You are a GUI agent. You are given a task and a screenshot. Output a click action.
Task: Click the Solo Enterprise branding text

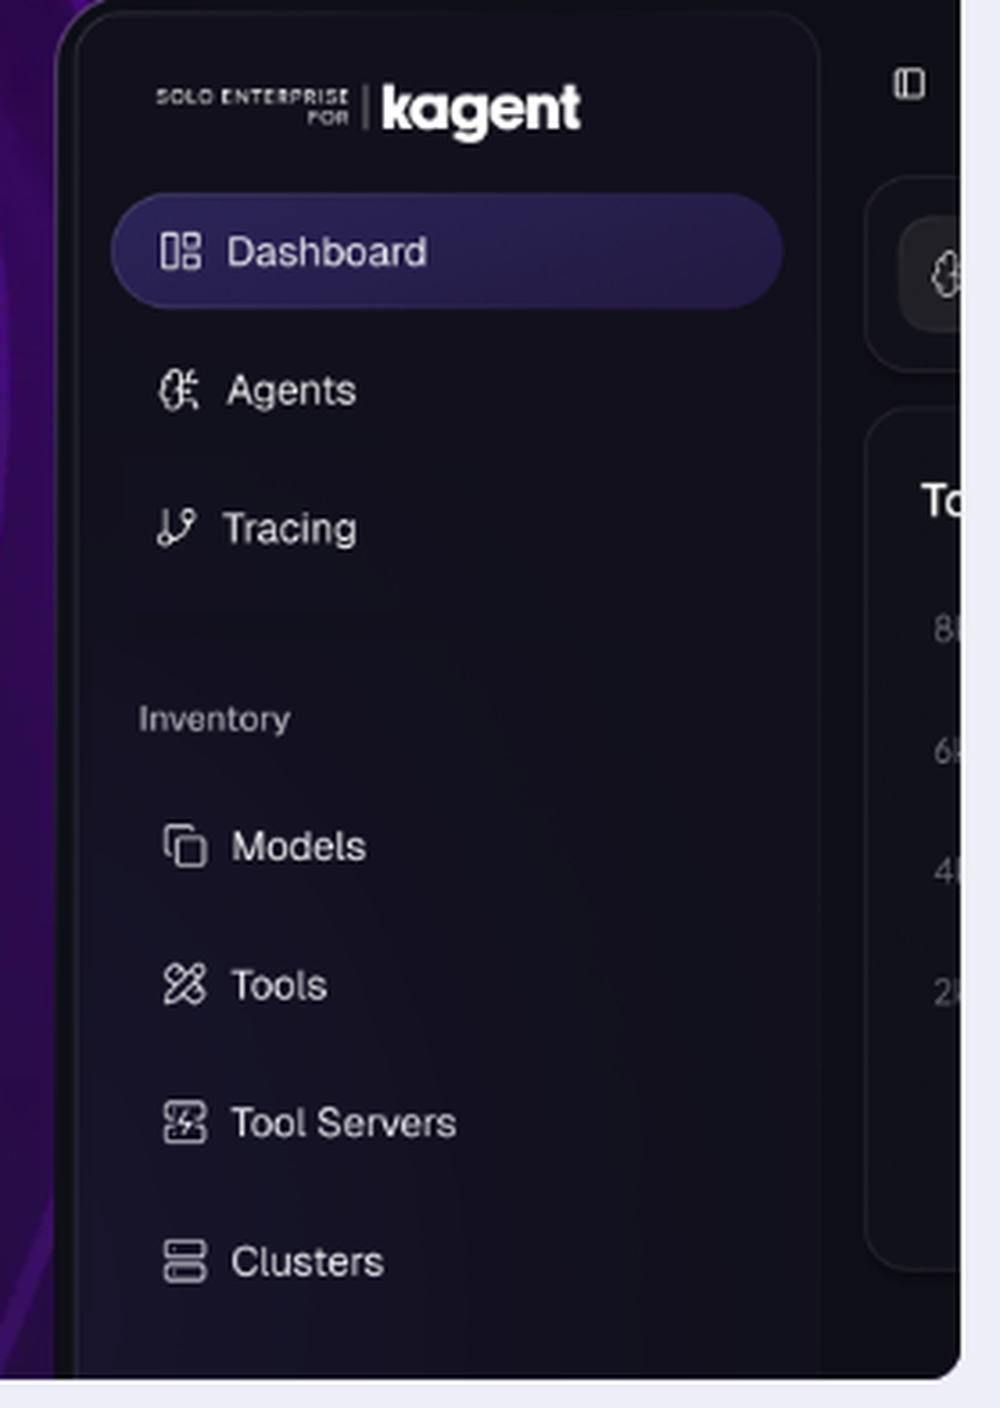pos(253,105)
